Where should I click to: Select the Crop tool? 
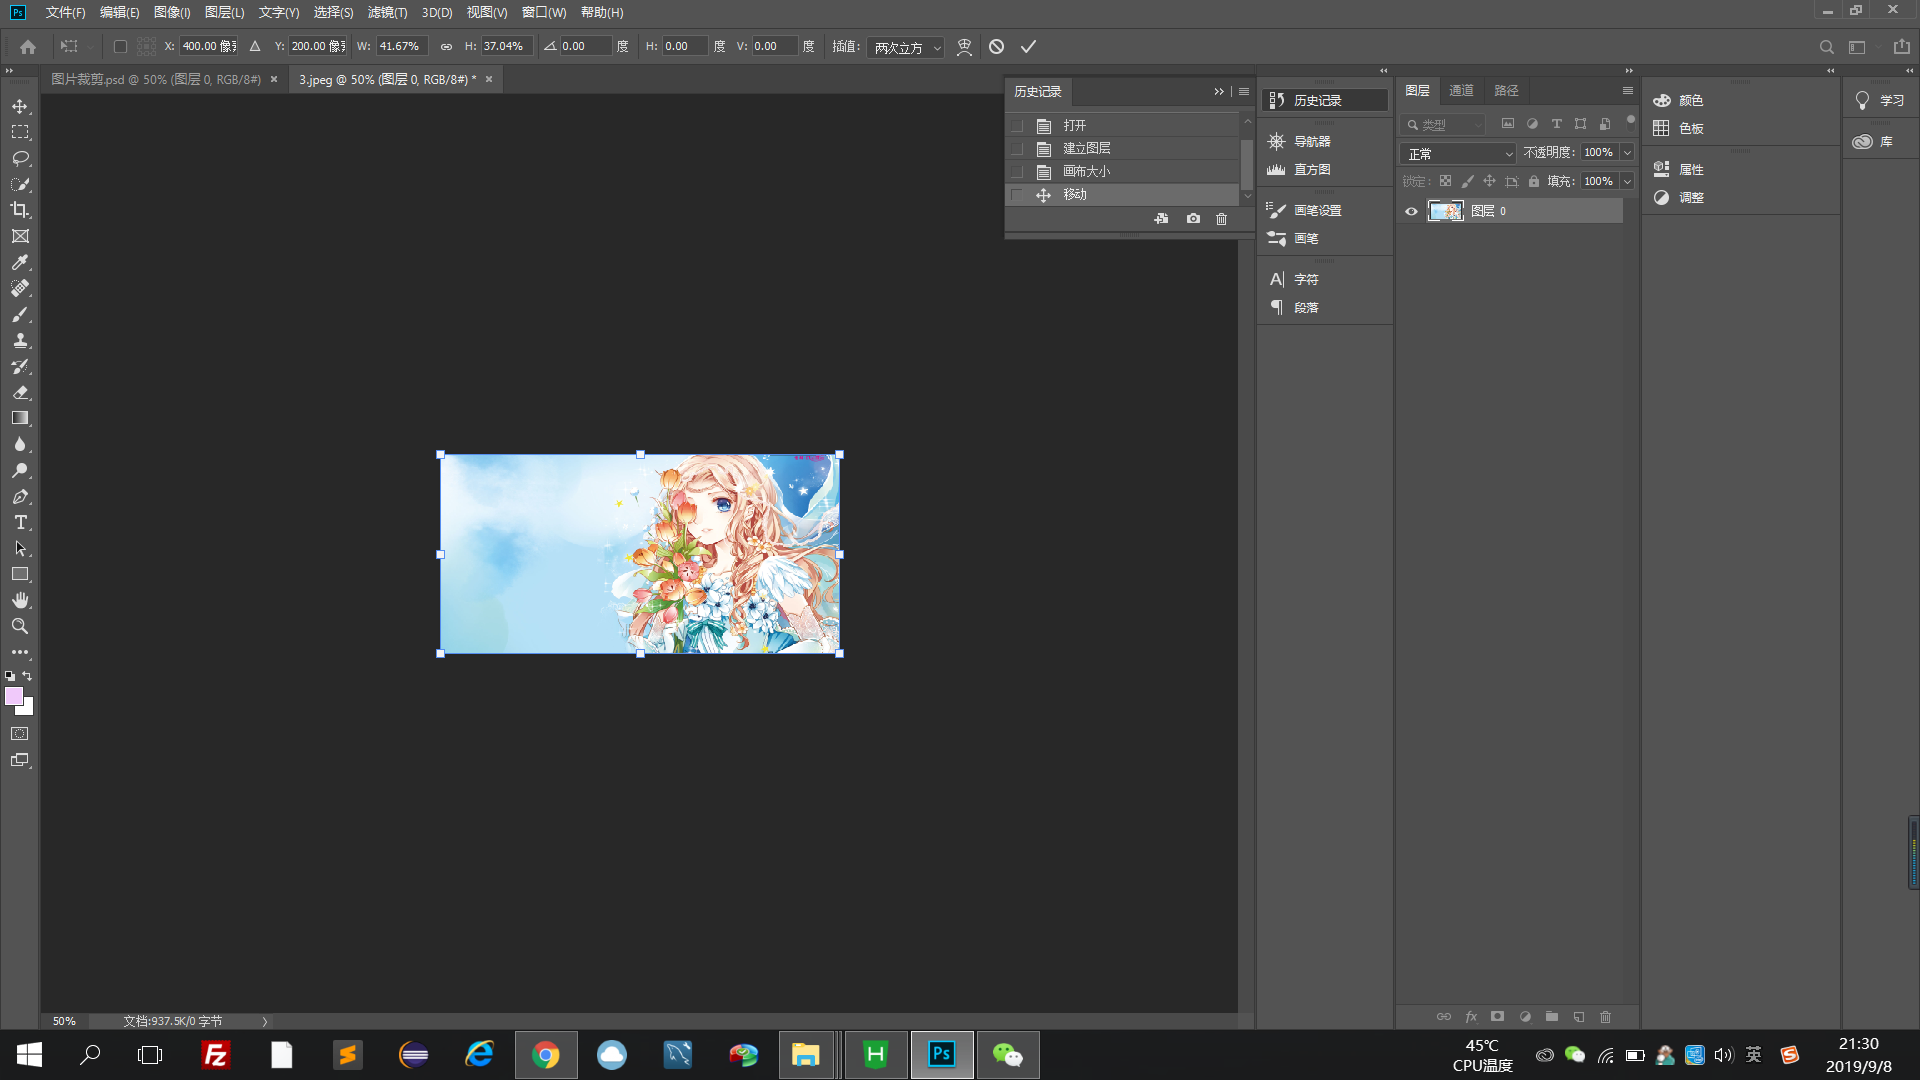point(20,210)
